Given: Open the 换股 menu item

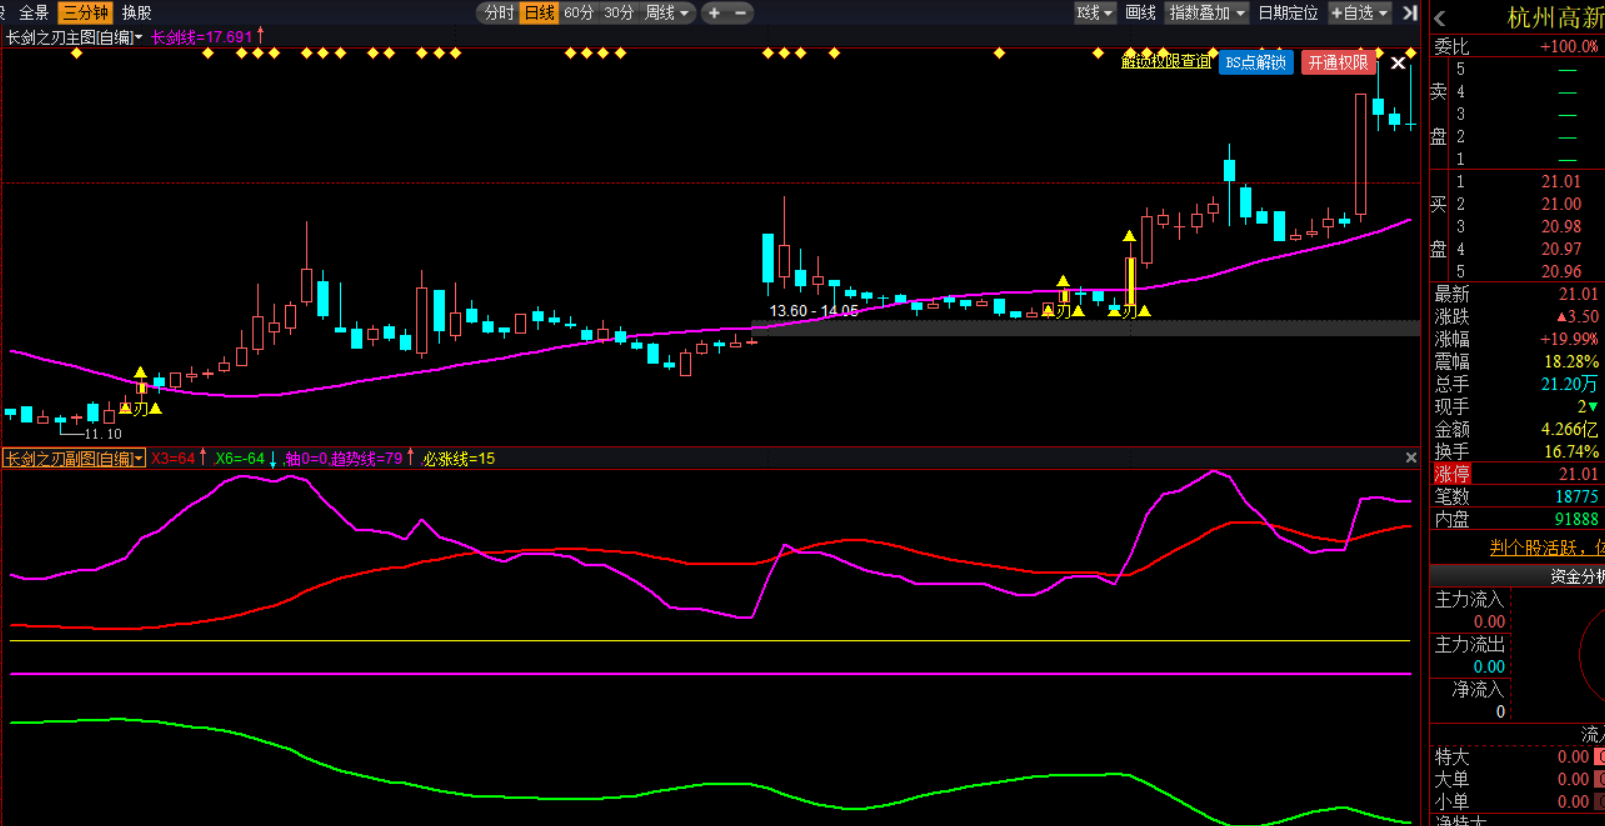Looking at the screenshot, I should [x=137, y=13].
